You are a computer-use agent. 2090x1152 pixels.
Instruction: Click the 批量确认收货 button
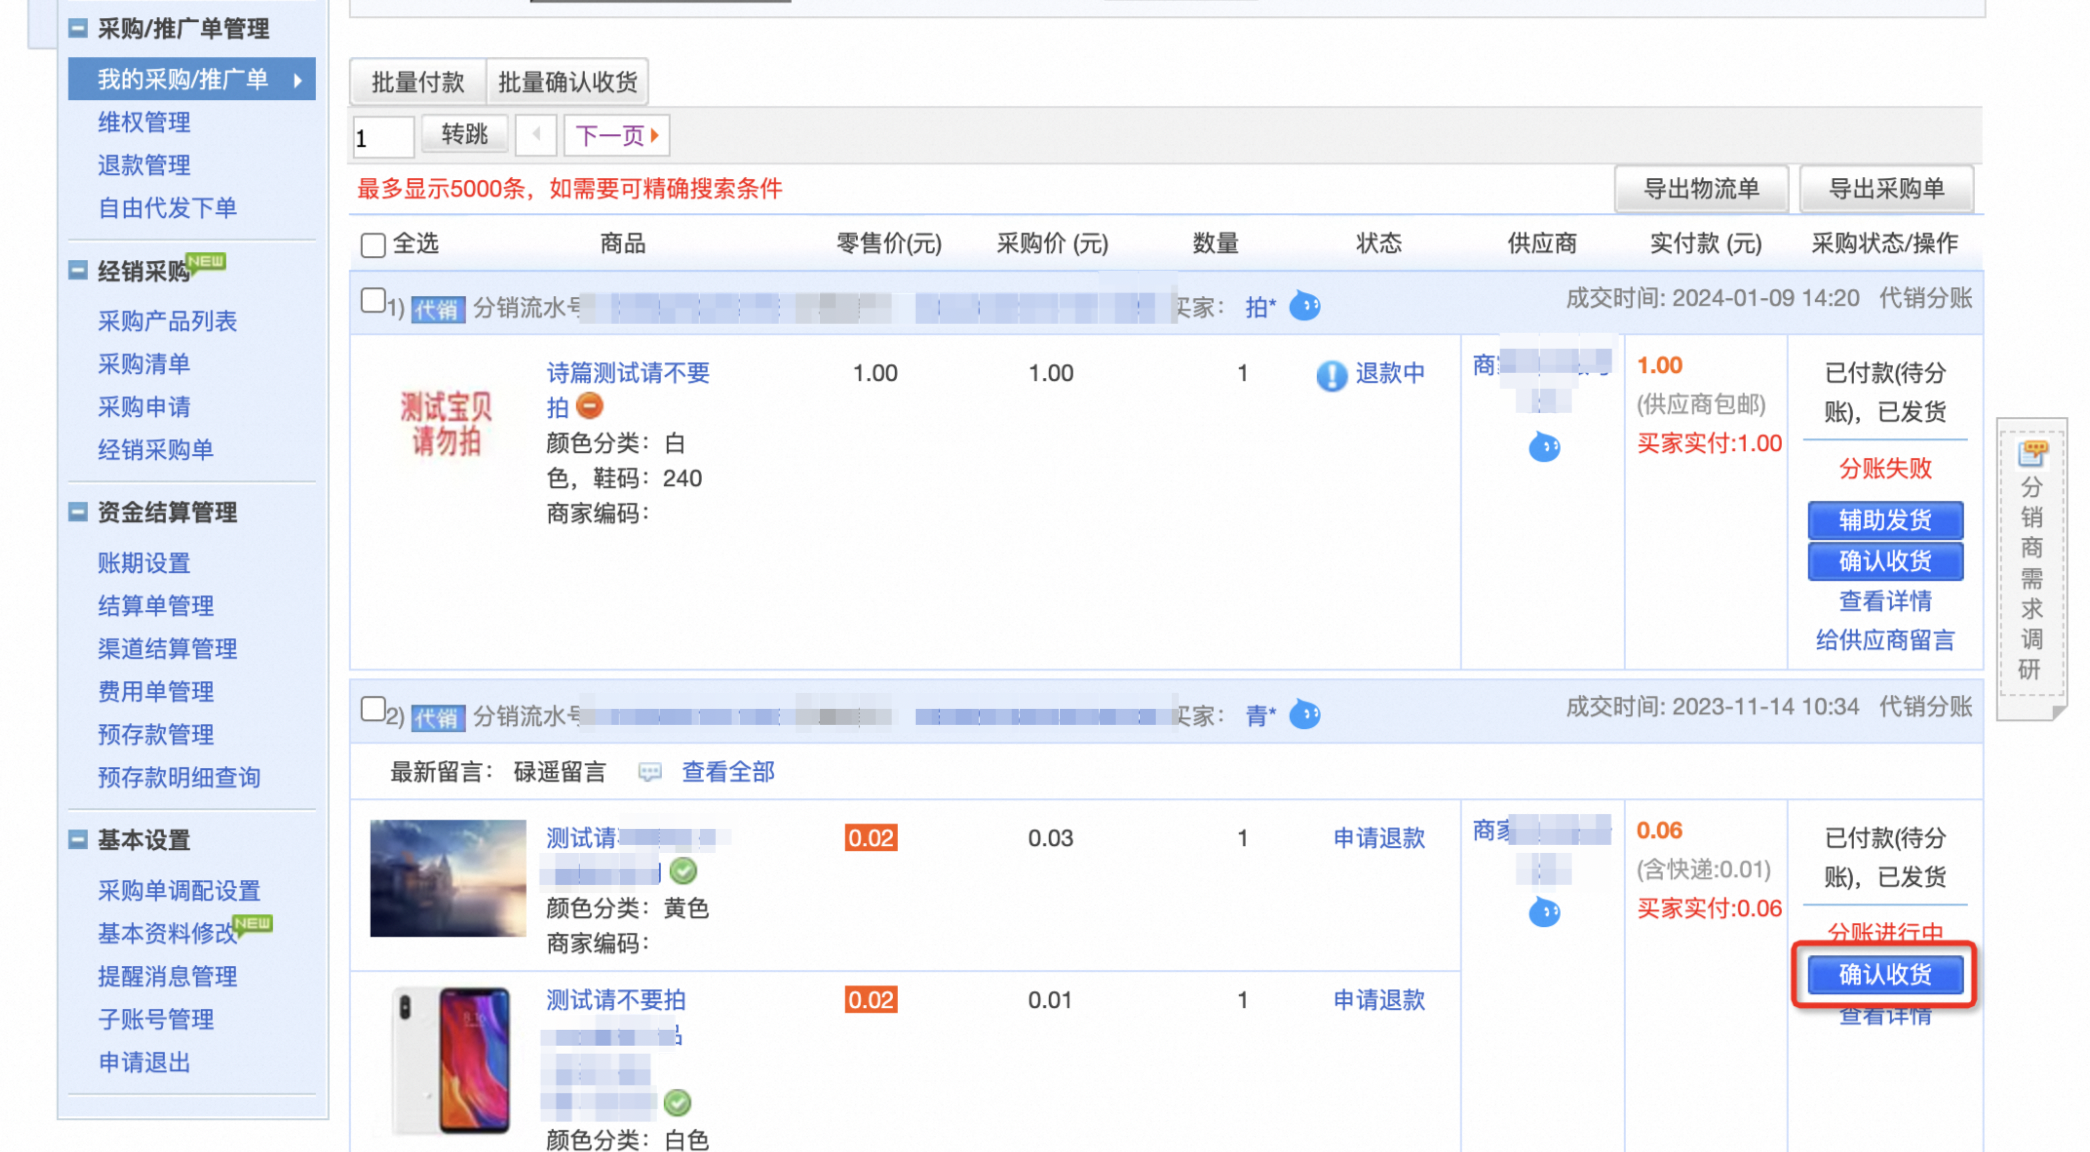pyautogui.click(x=567, y=82)
